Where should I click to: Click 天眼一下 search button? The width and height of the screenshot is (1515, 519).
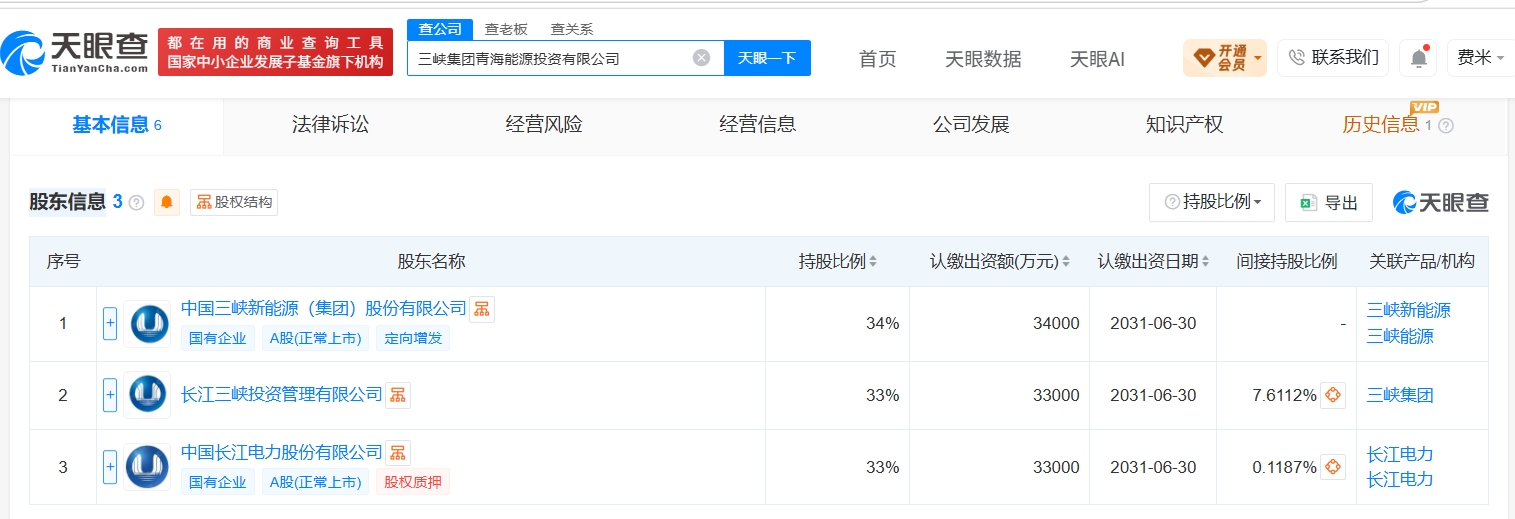(767, 58)
